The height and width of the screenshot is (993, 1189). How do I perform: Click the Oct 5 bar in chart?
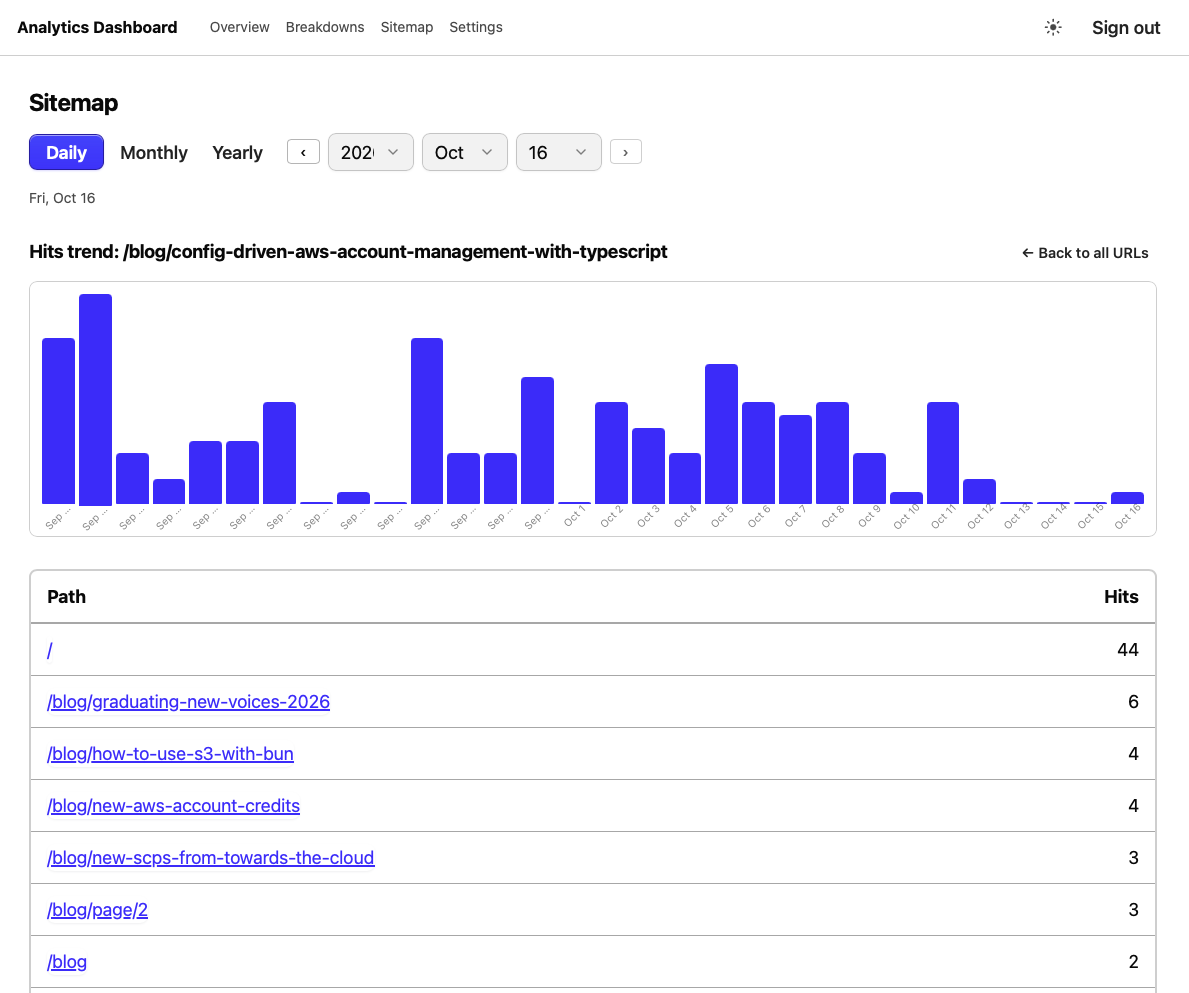pos(721,434)
